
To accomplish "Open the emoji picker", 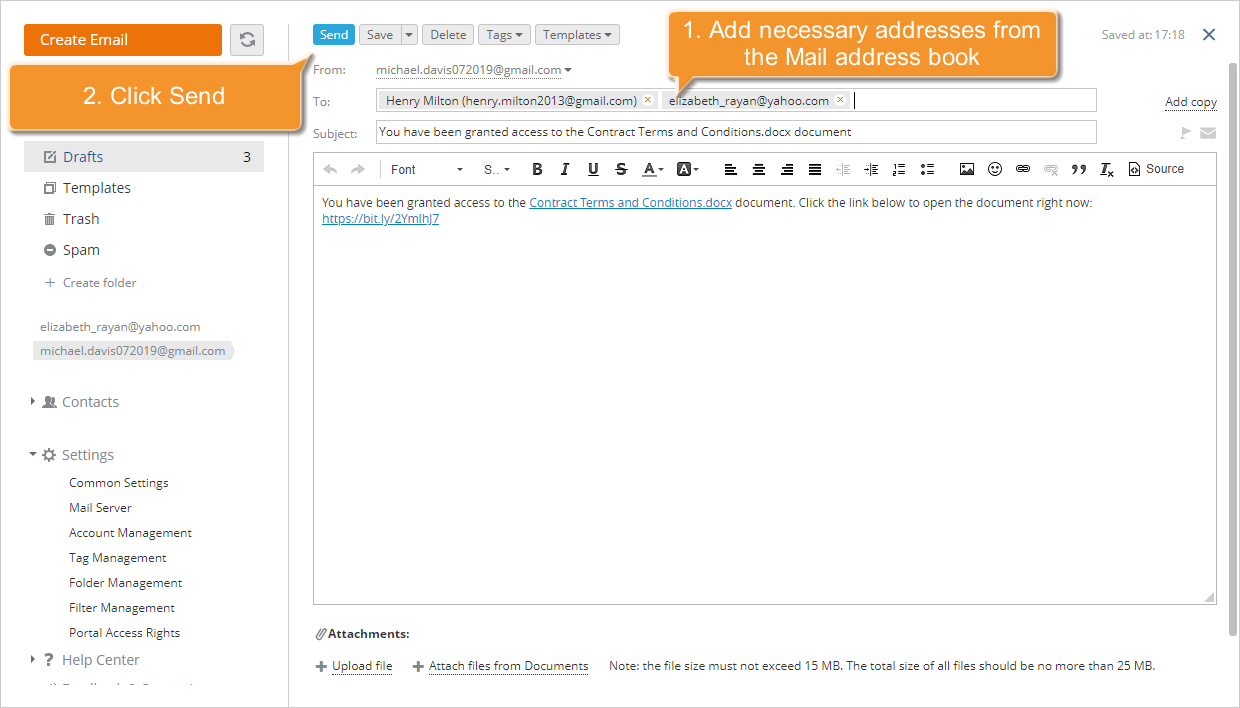I will (995, 169).
